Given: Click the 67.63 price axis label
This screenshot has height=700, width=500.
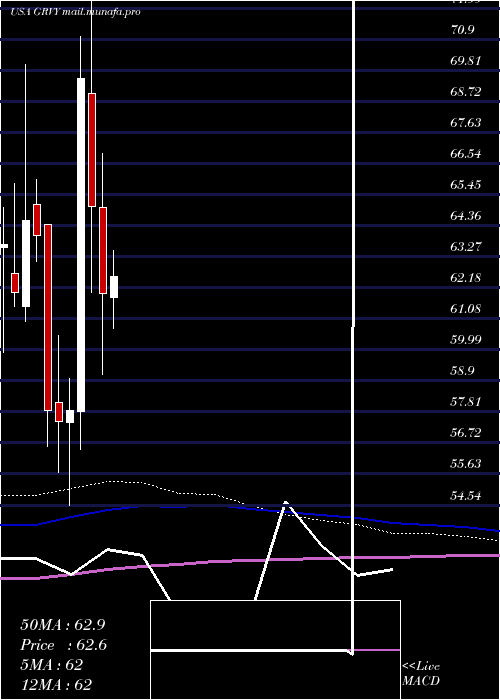Looking at the screenshot, I should pyautogui.click(x=466, y=123).
